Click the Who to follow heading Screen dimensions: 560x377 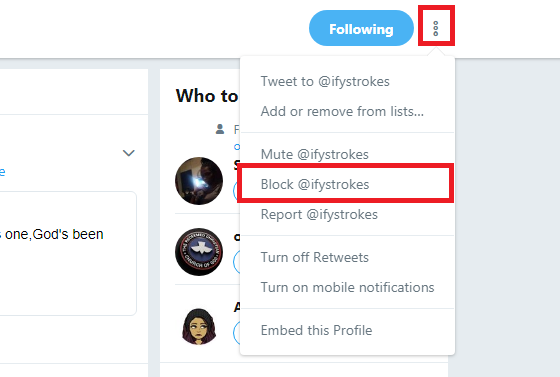click(207, 96)
